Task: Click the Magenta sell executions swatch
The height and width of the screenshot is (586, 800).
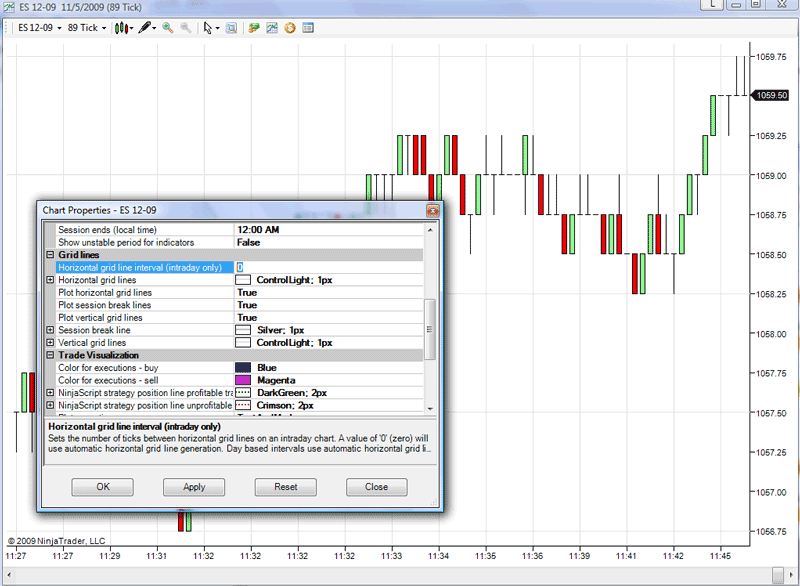Action: [243, 380]
